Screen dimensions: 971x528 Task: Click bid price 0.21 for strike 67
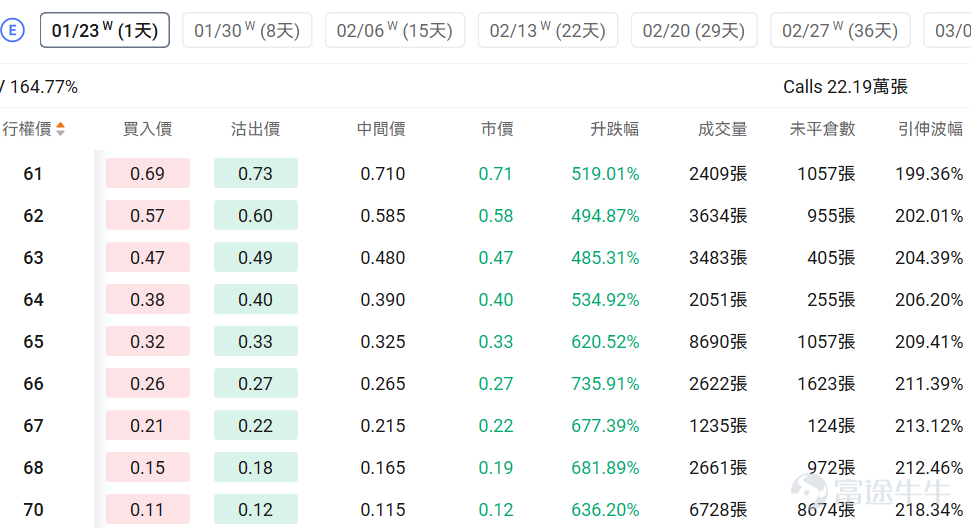[x=147, y=426]
